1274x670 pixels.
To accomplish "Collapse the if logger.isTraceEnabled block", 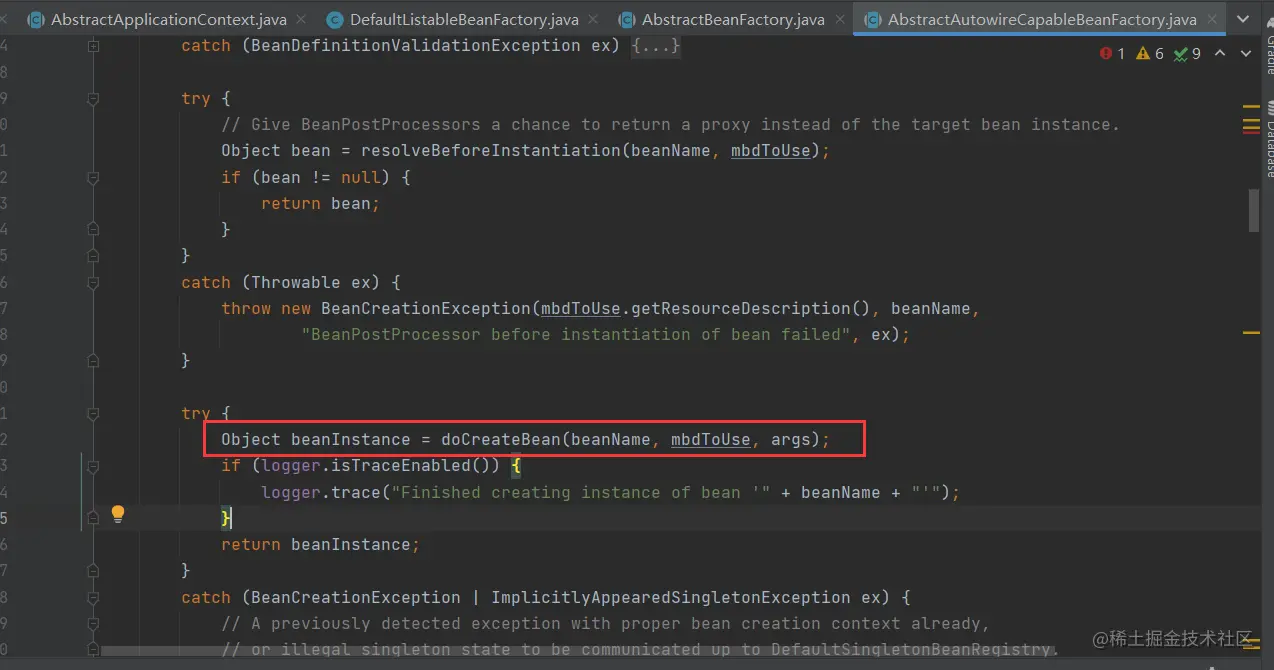I will 93,466.
